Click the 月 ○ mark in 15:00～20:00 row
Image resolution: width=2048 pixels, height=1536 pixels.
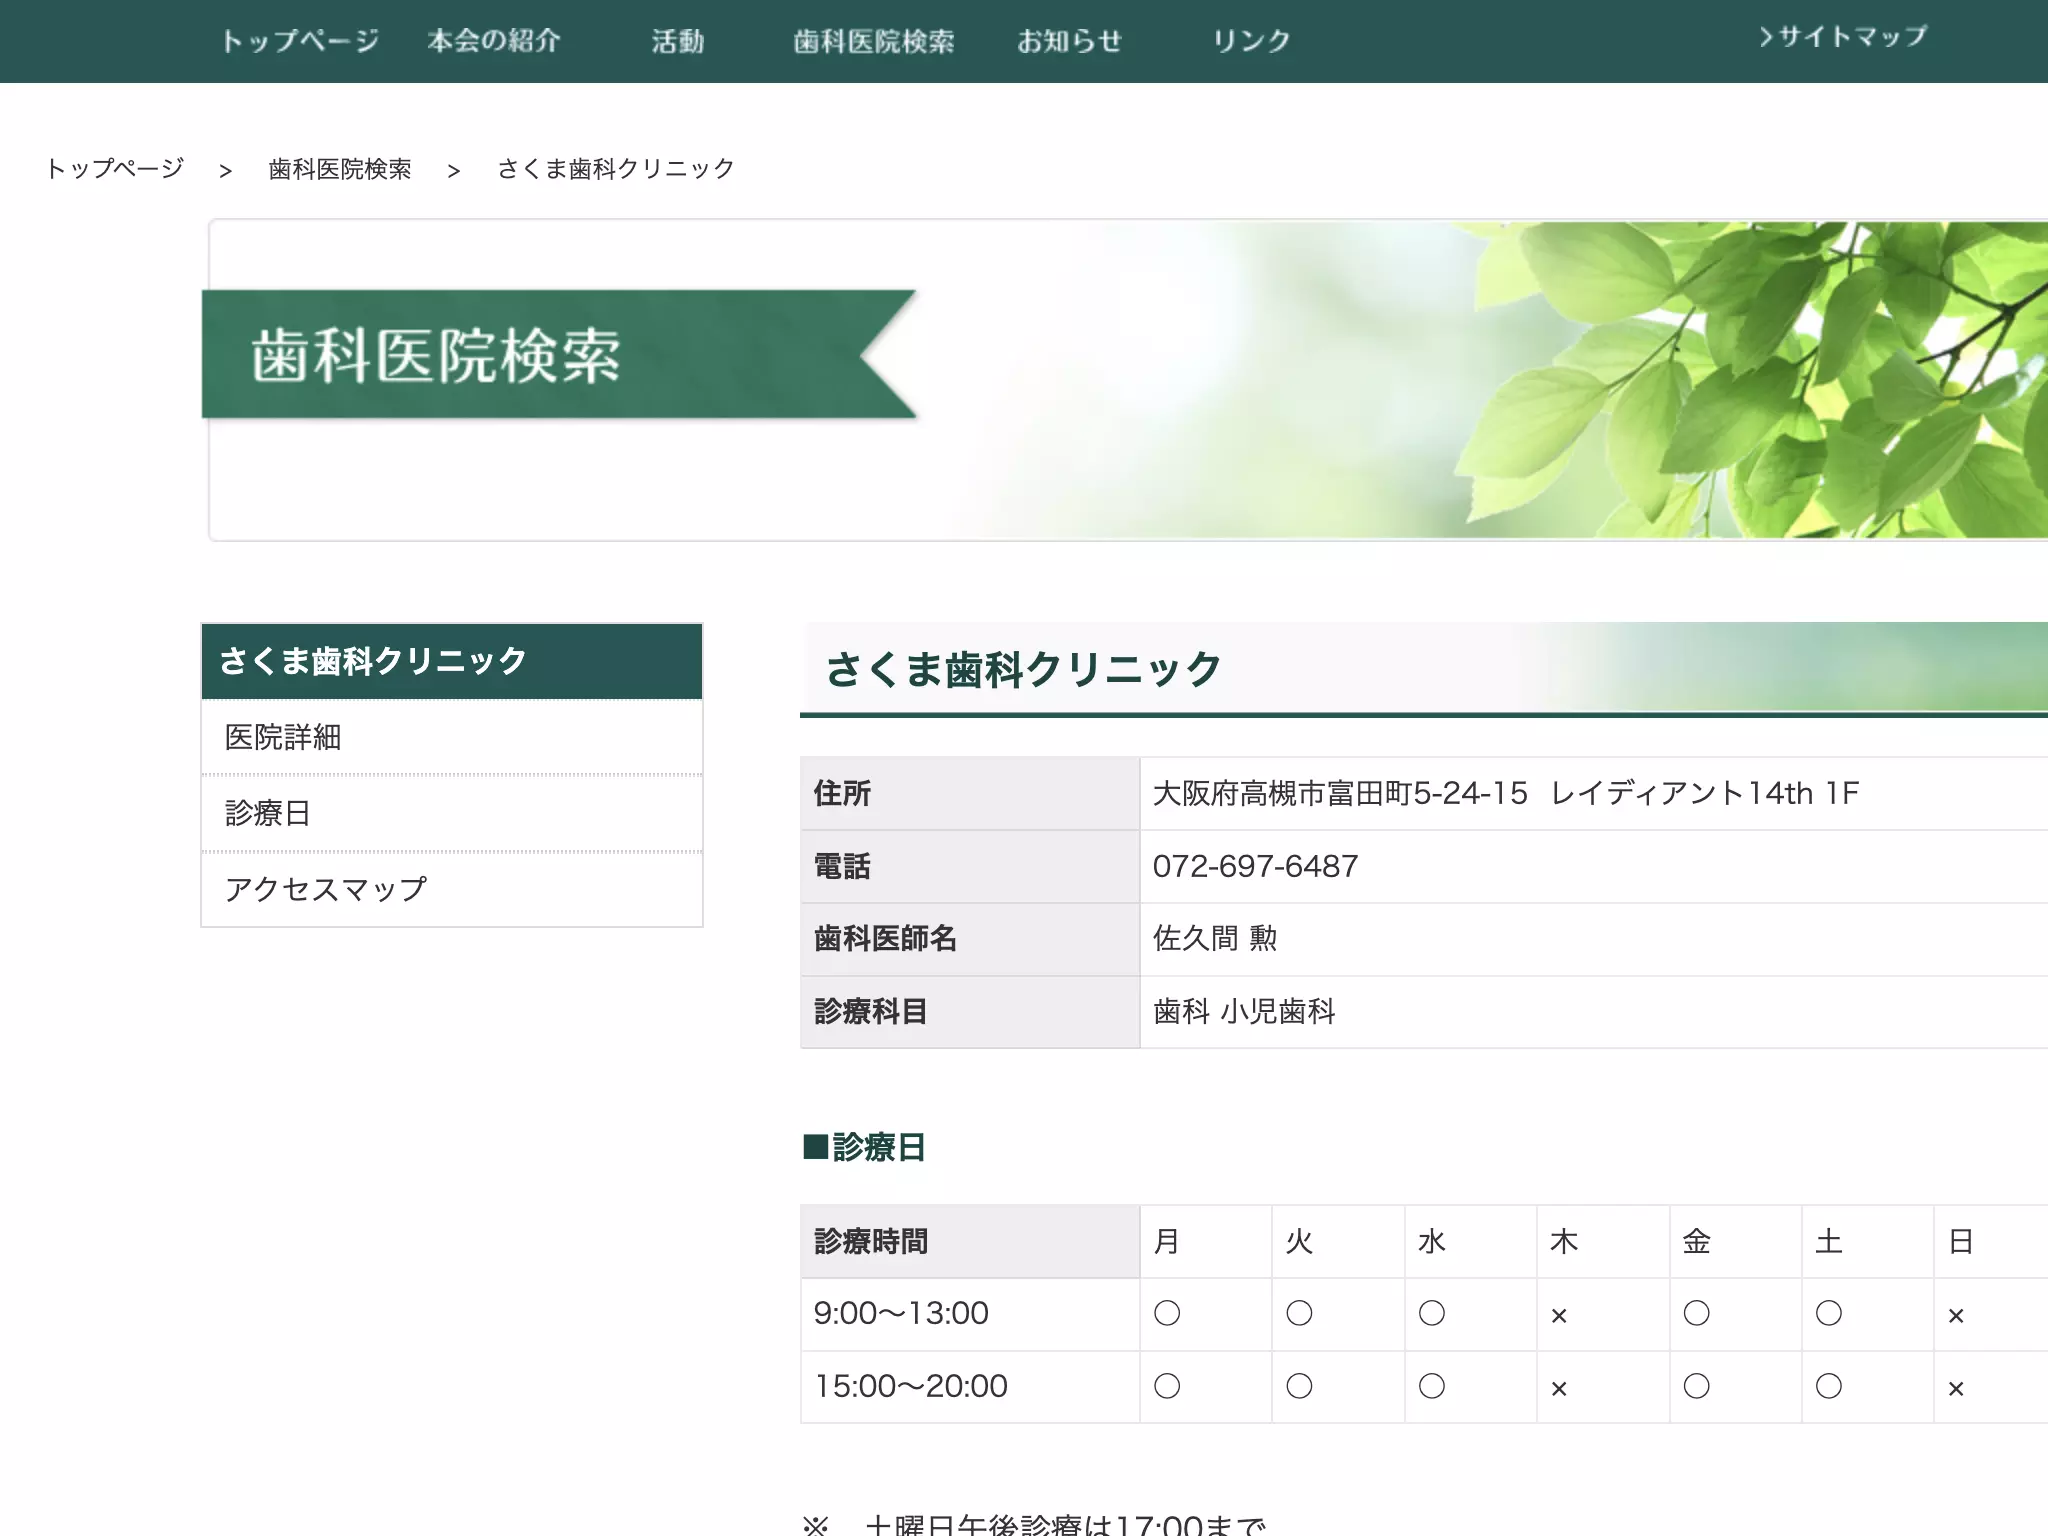coord(1167,1386)
